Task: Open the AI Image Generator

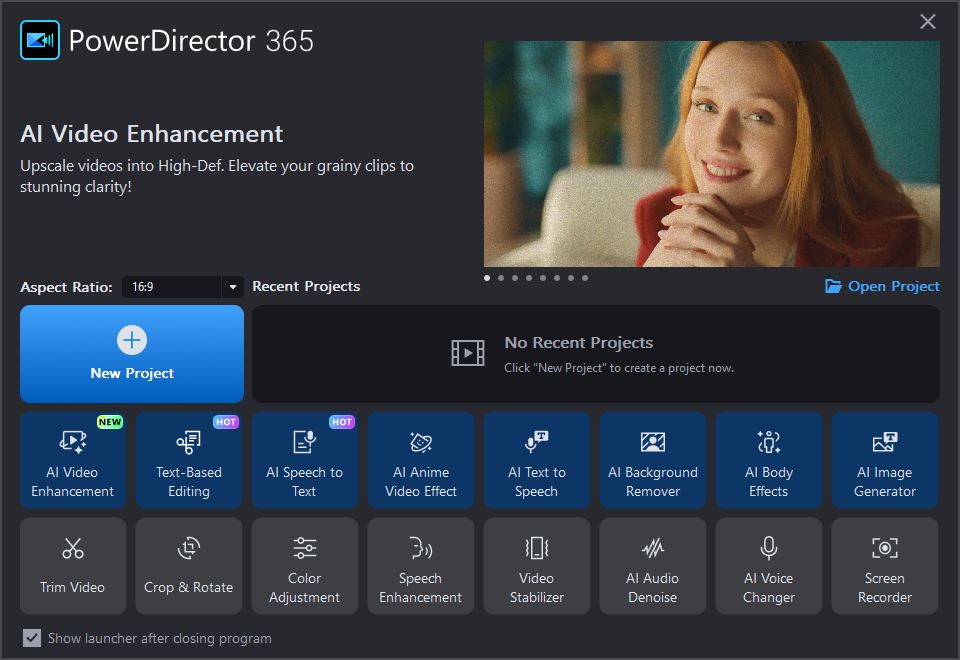Action: [885, 460]
